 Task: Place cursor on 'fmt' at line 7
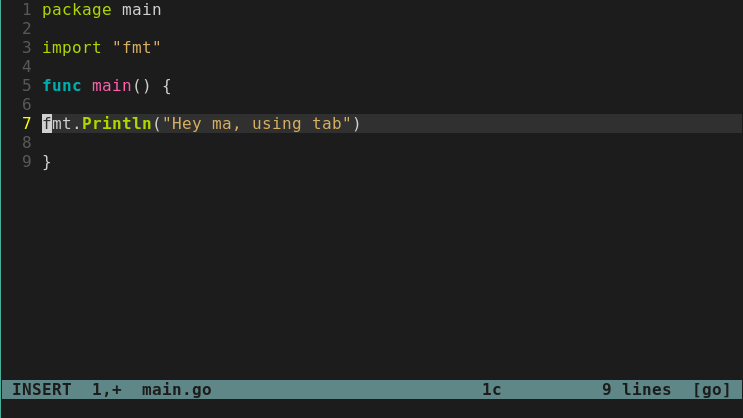57,124
